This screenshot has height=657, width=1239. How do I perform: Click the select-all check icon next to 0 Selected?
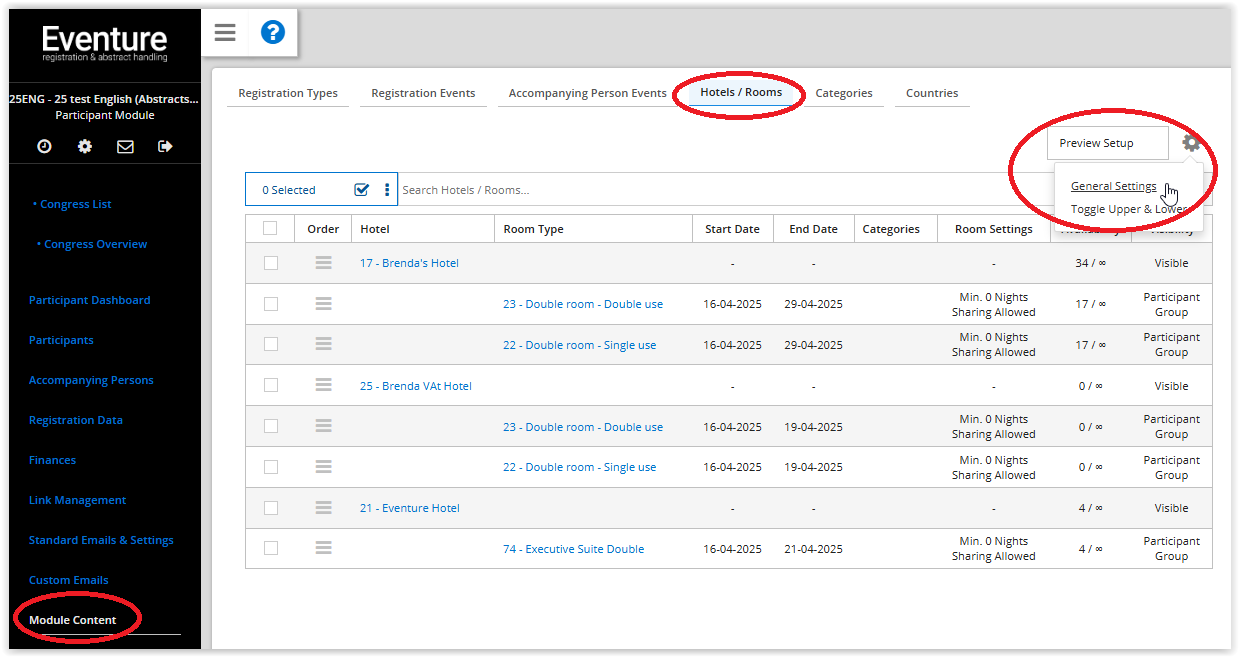coord(362,190)
